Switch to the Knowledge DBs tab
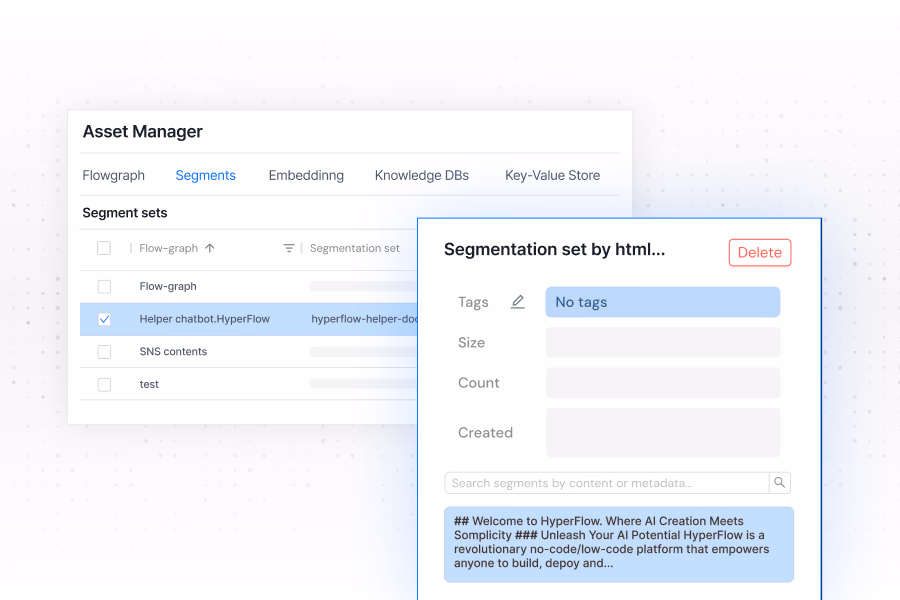The height and width of the screenshot is (600, 900). click(421, 175)
